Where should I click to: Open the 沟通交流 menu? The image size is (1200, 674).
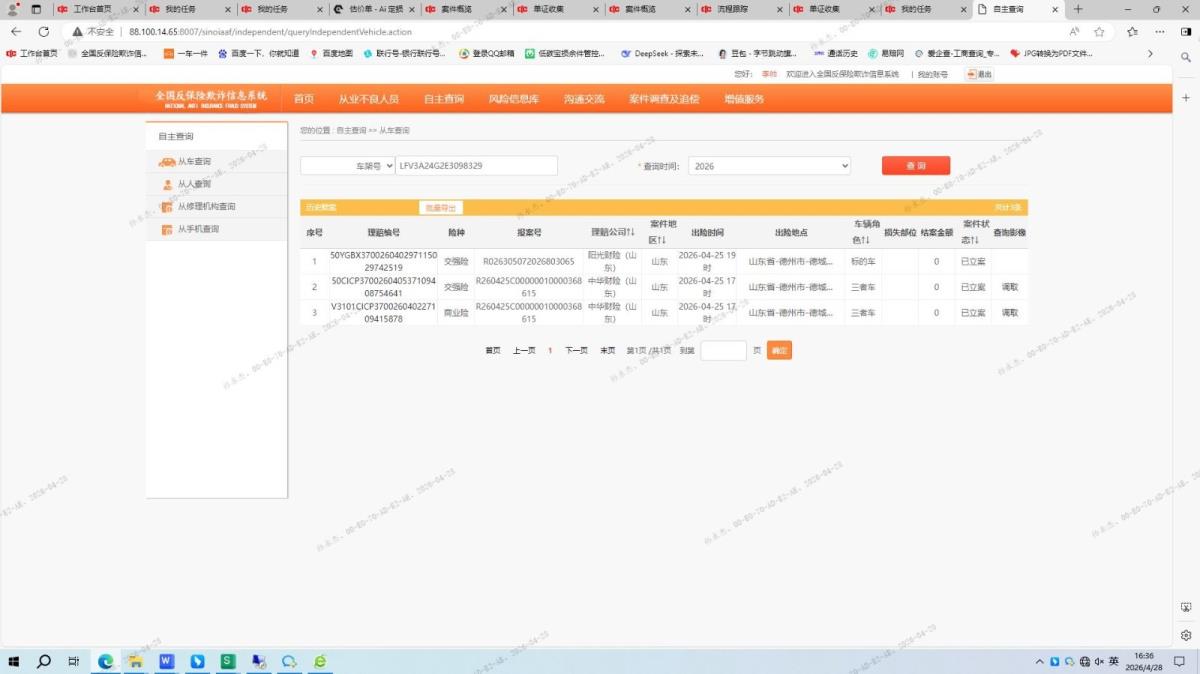pyautogui.click(x=584, y=99)
